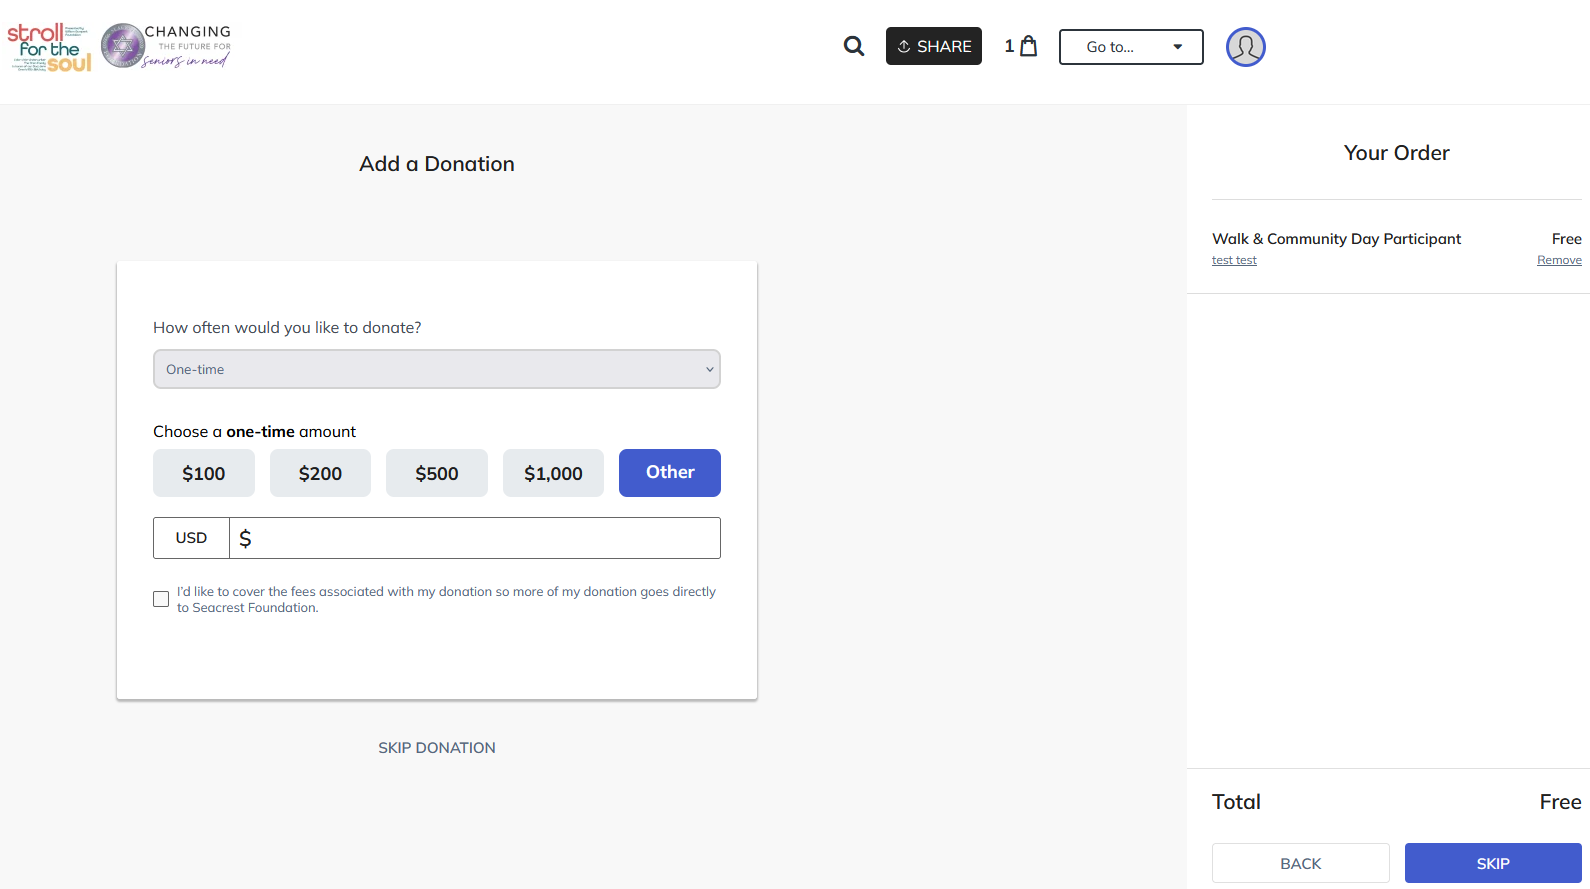Click the cart item count 1
1590x889 pixels.
point(1009,46)
